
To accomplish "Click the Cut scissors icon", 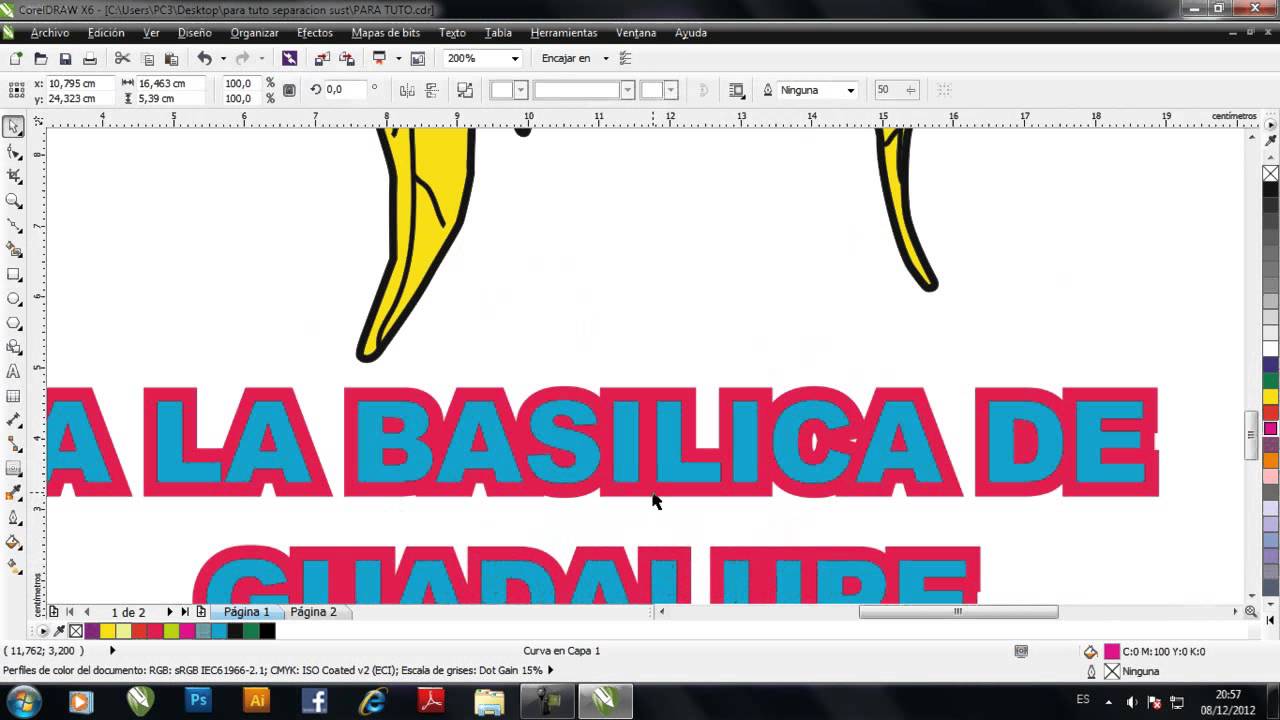I will (x=122, y=59).
